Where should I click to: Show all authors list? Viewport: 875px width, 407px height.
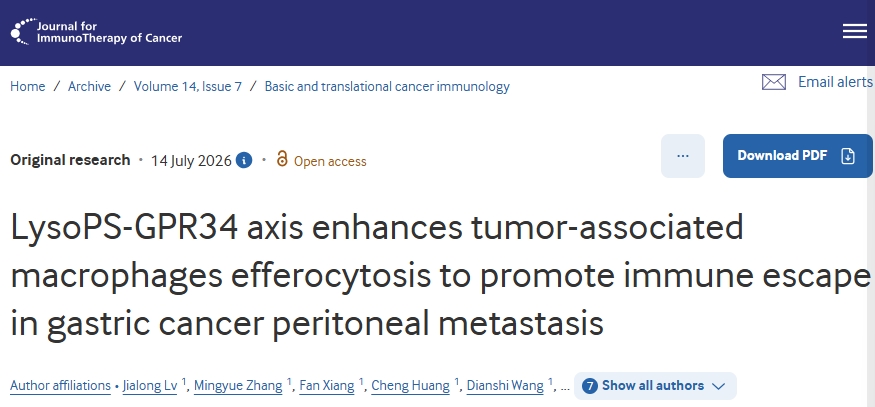pos(655,386)
